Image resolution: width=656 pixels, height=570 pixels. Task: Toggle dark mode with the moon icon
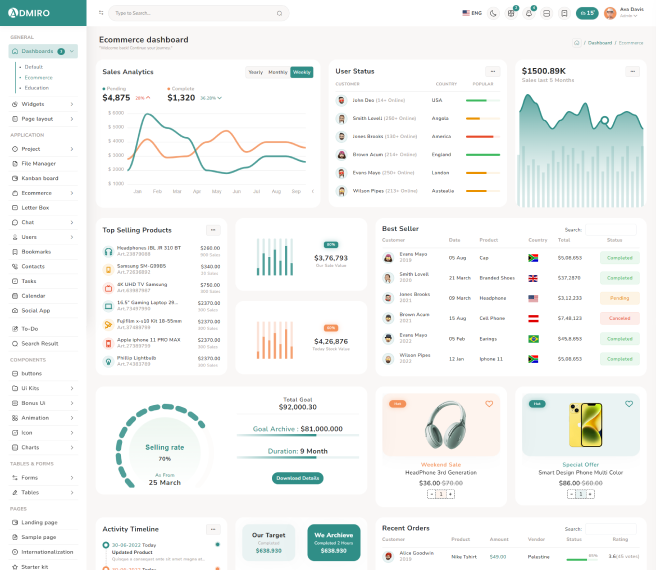[493, 13]
